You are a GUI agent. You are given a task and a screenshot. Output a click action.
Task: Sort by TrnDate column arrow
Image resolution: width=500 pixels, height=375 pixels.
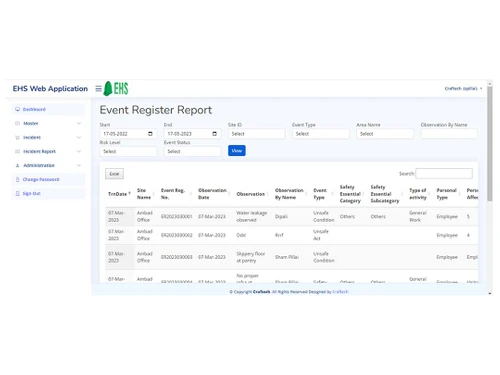(129, 193)
